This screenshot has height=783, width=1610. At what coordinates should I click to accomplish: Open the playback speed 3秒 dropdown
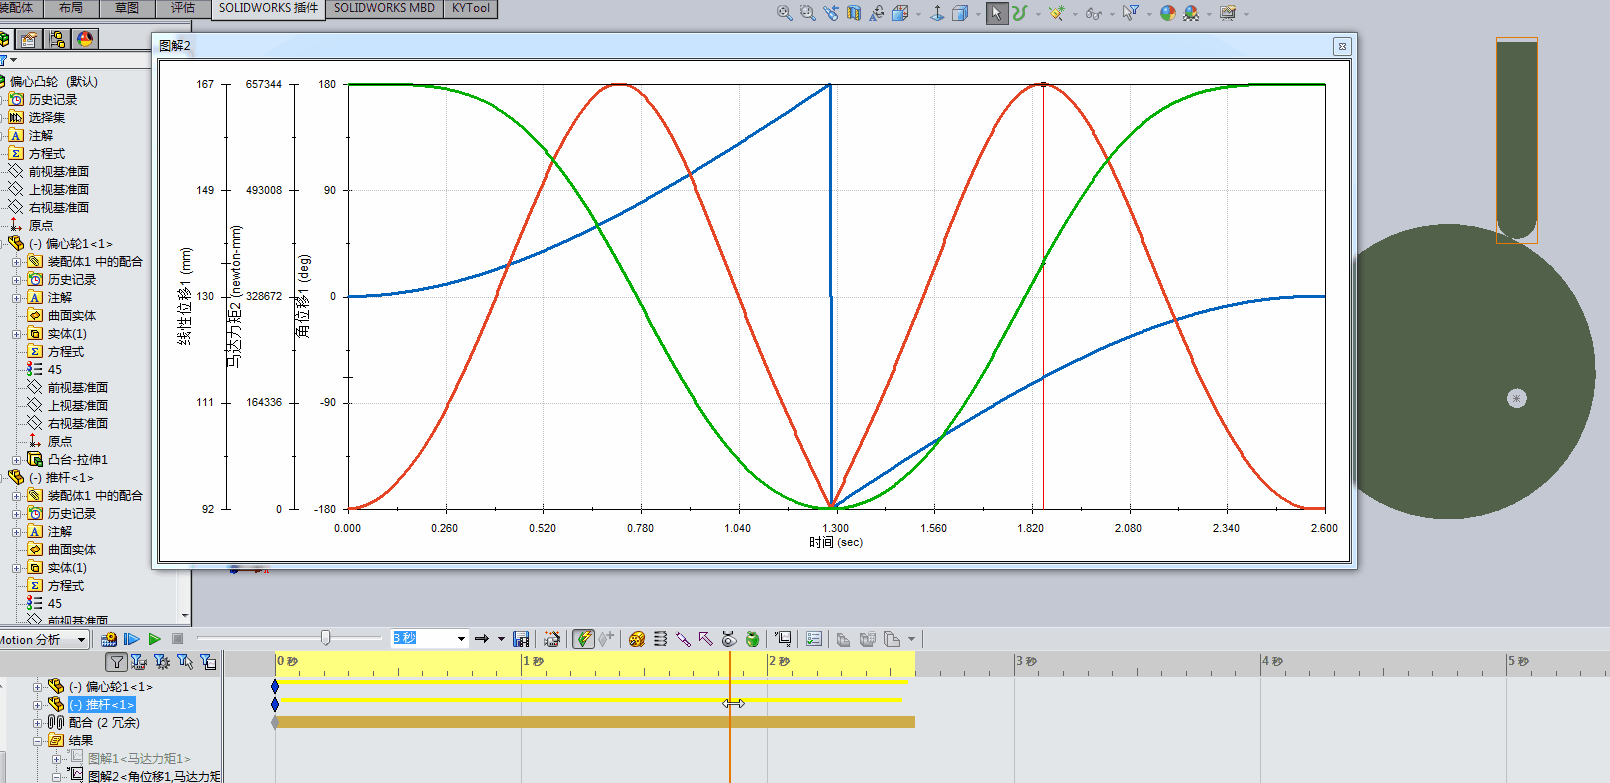[x=461, y=638]
